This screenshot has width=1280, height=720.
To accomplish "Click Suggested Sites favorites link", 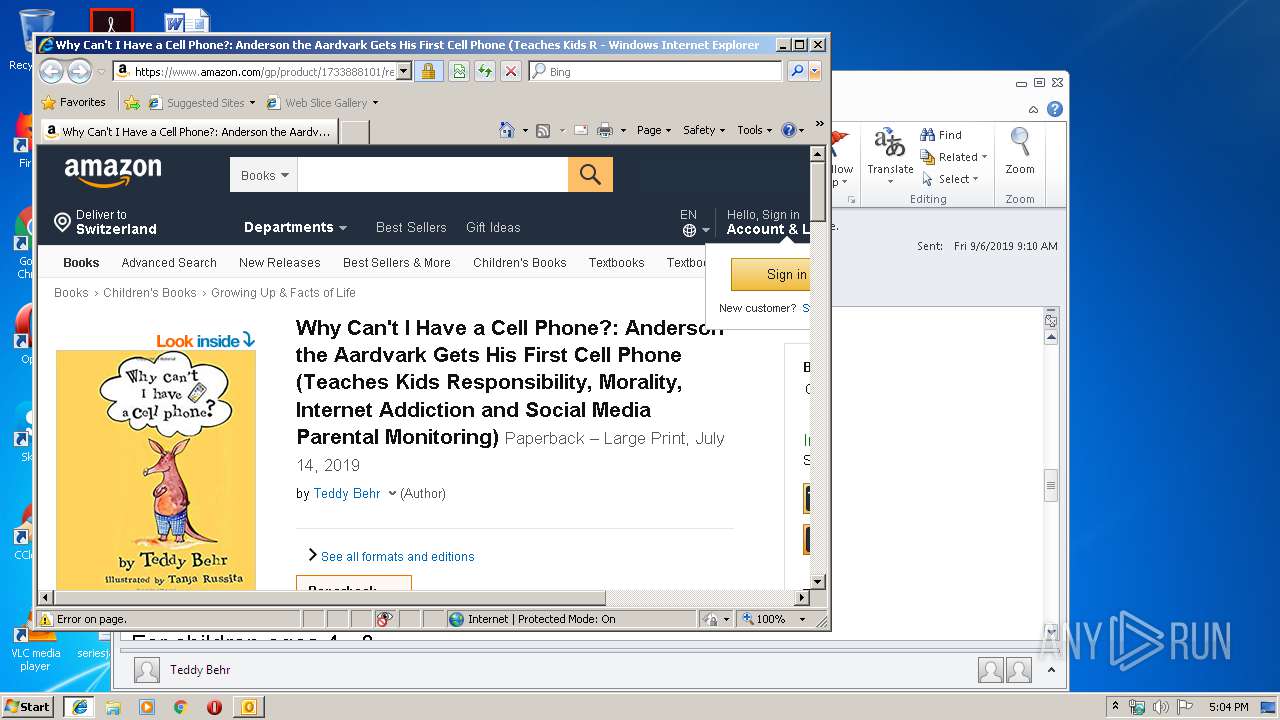I will tap(201, 102).
